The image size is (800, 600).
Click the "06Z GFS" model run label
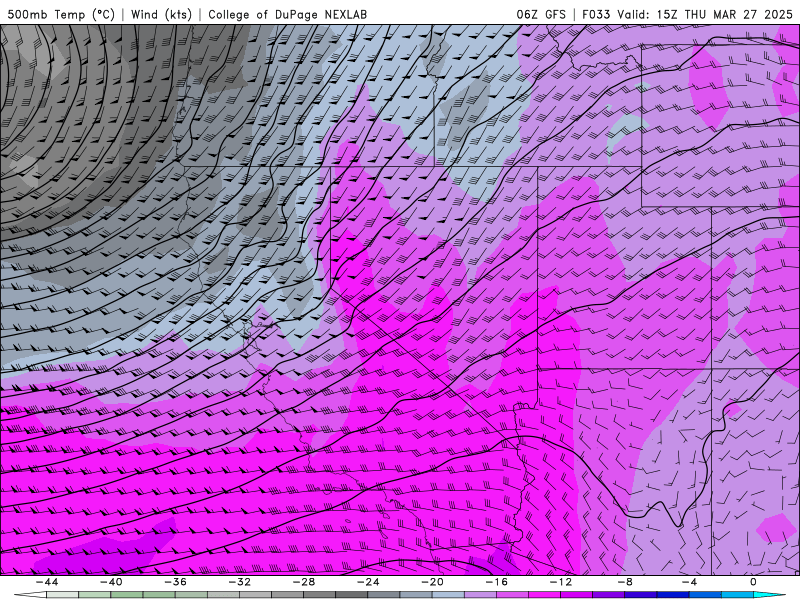pyautogui.click(x=541, y=15)
